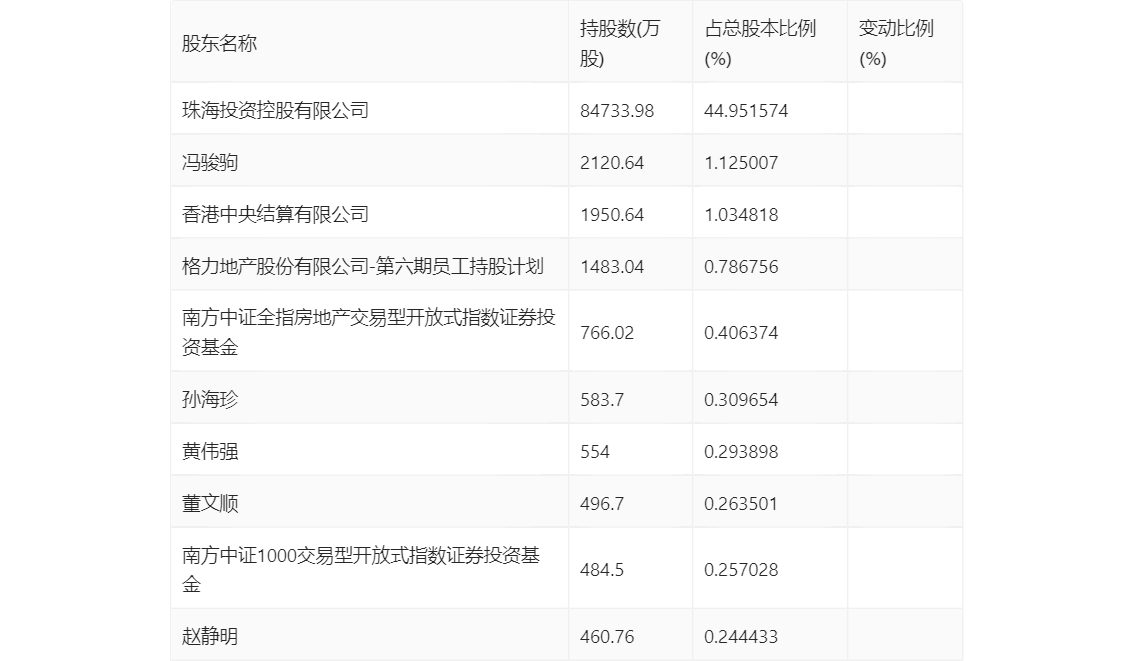Screen dimensions: 1134x661
Task: Click shareholding value 84733.98
Action: (617, 111)
